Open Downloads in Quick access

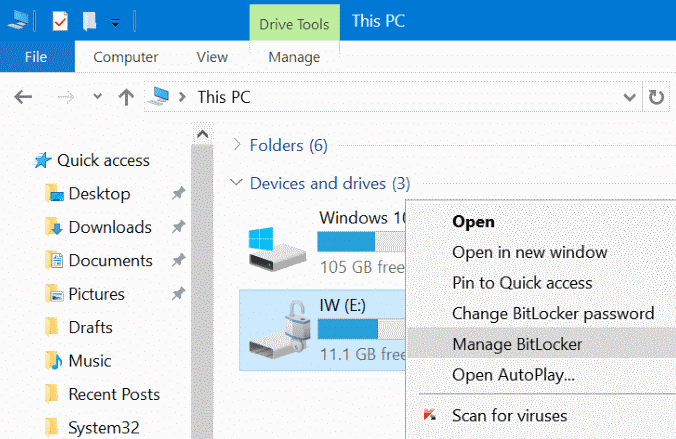[x=110, y=227]
